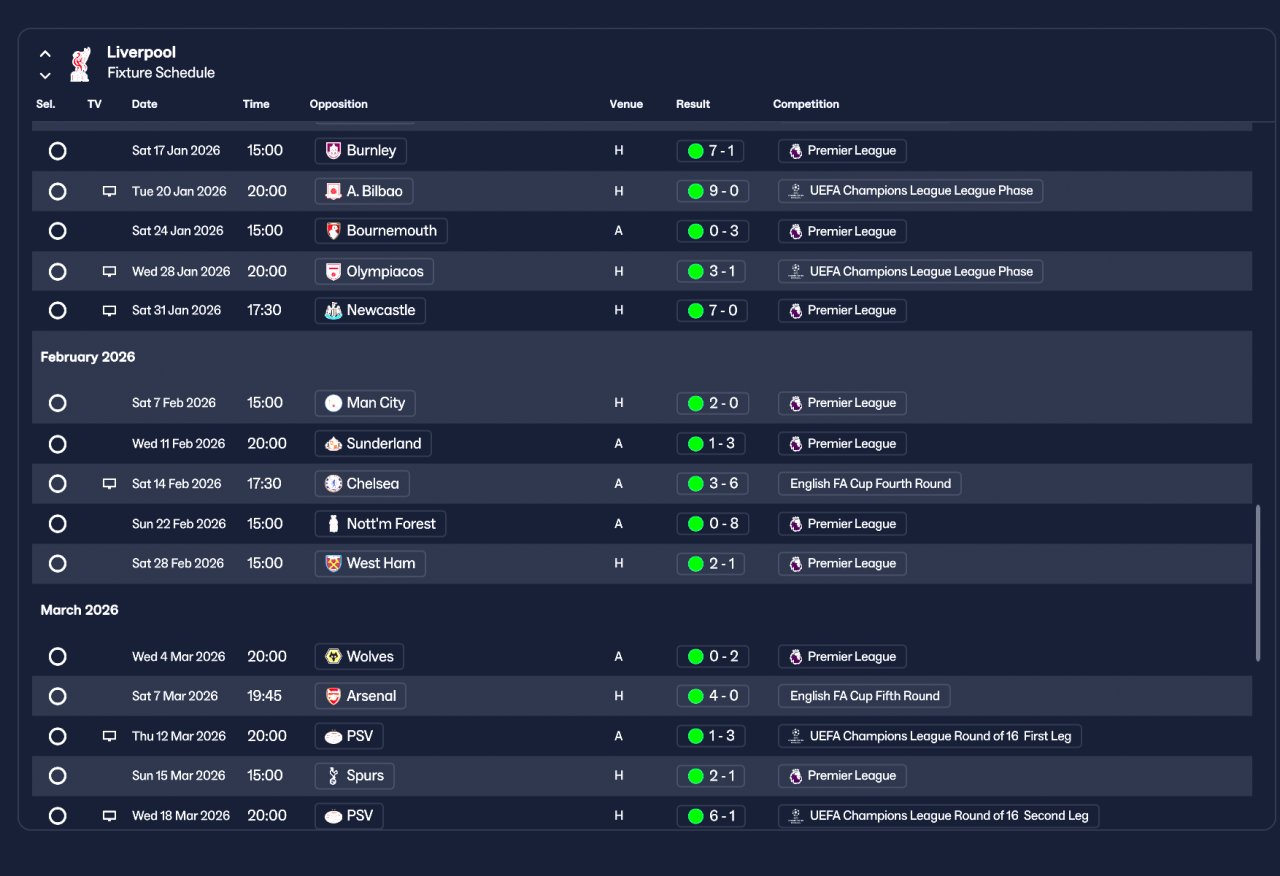The width and height of the screenshot is (1280, 876).
Task: Go to next team with down chevron
Action: (x=45, y=75)
